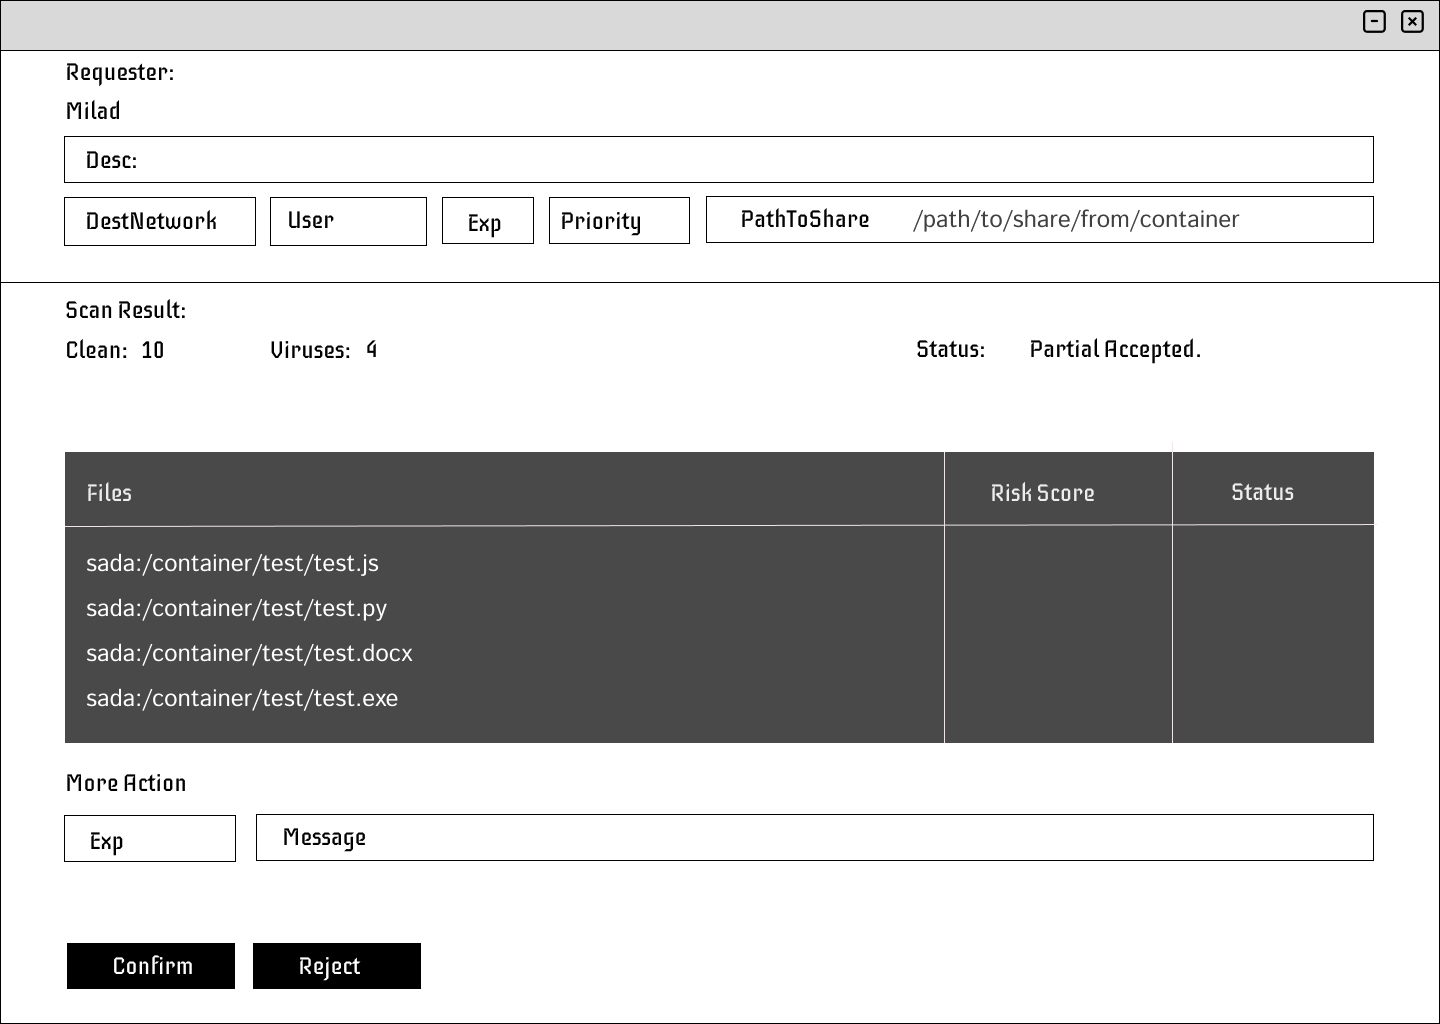Image resolution: width=1440 pixels, height=1024 pixels.
Task: Click the minimize window icon
Action: [x=1374, y=21]
